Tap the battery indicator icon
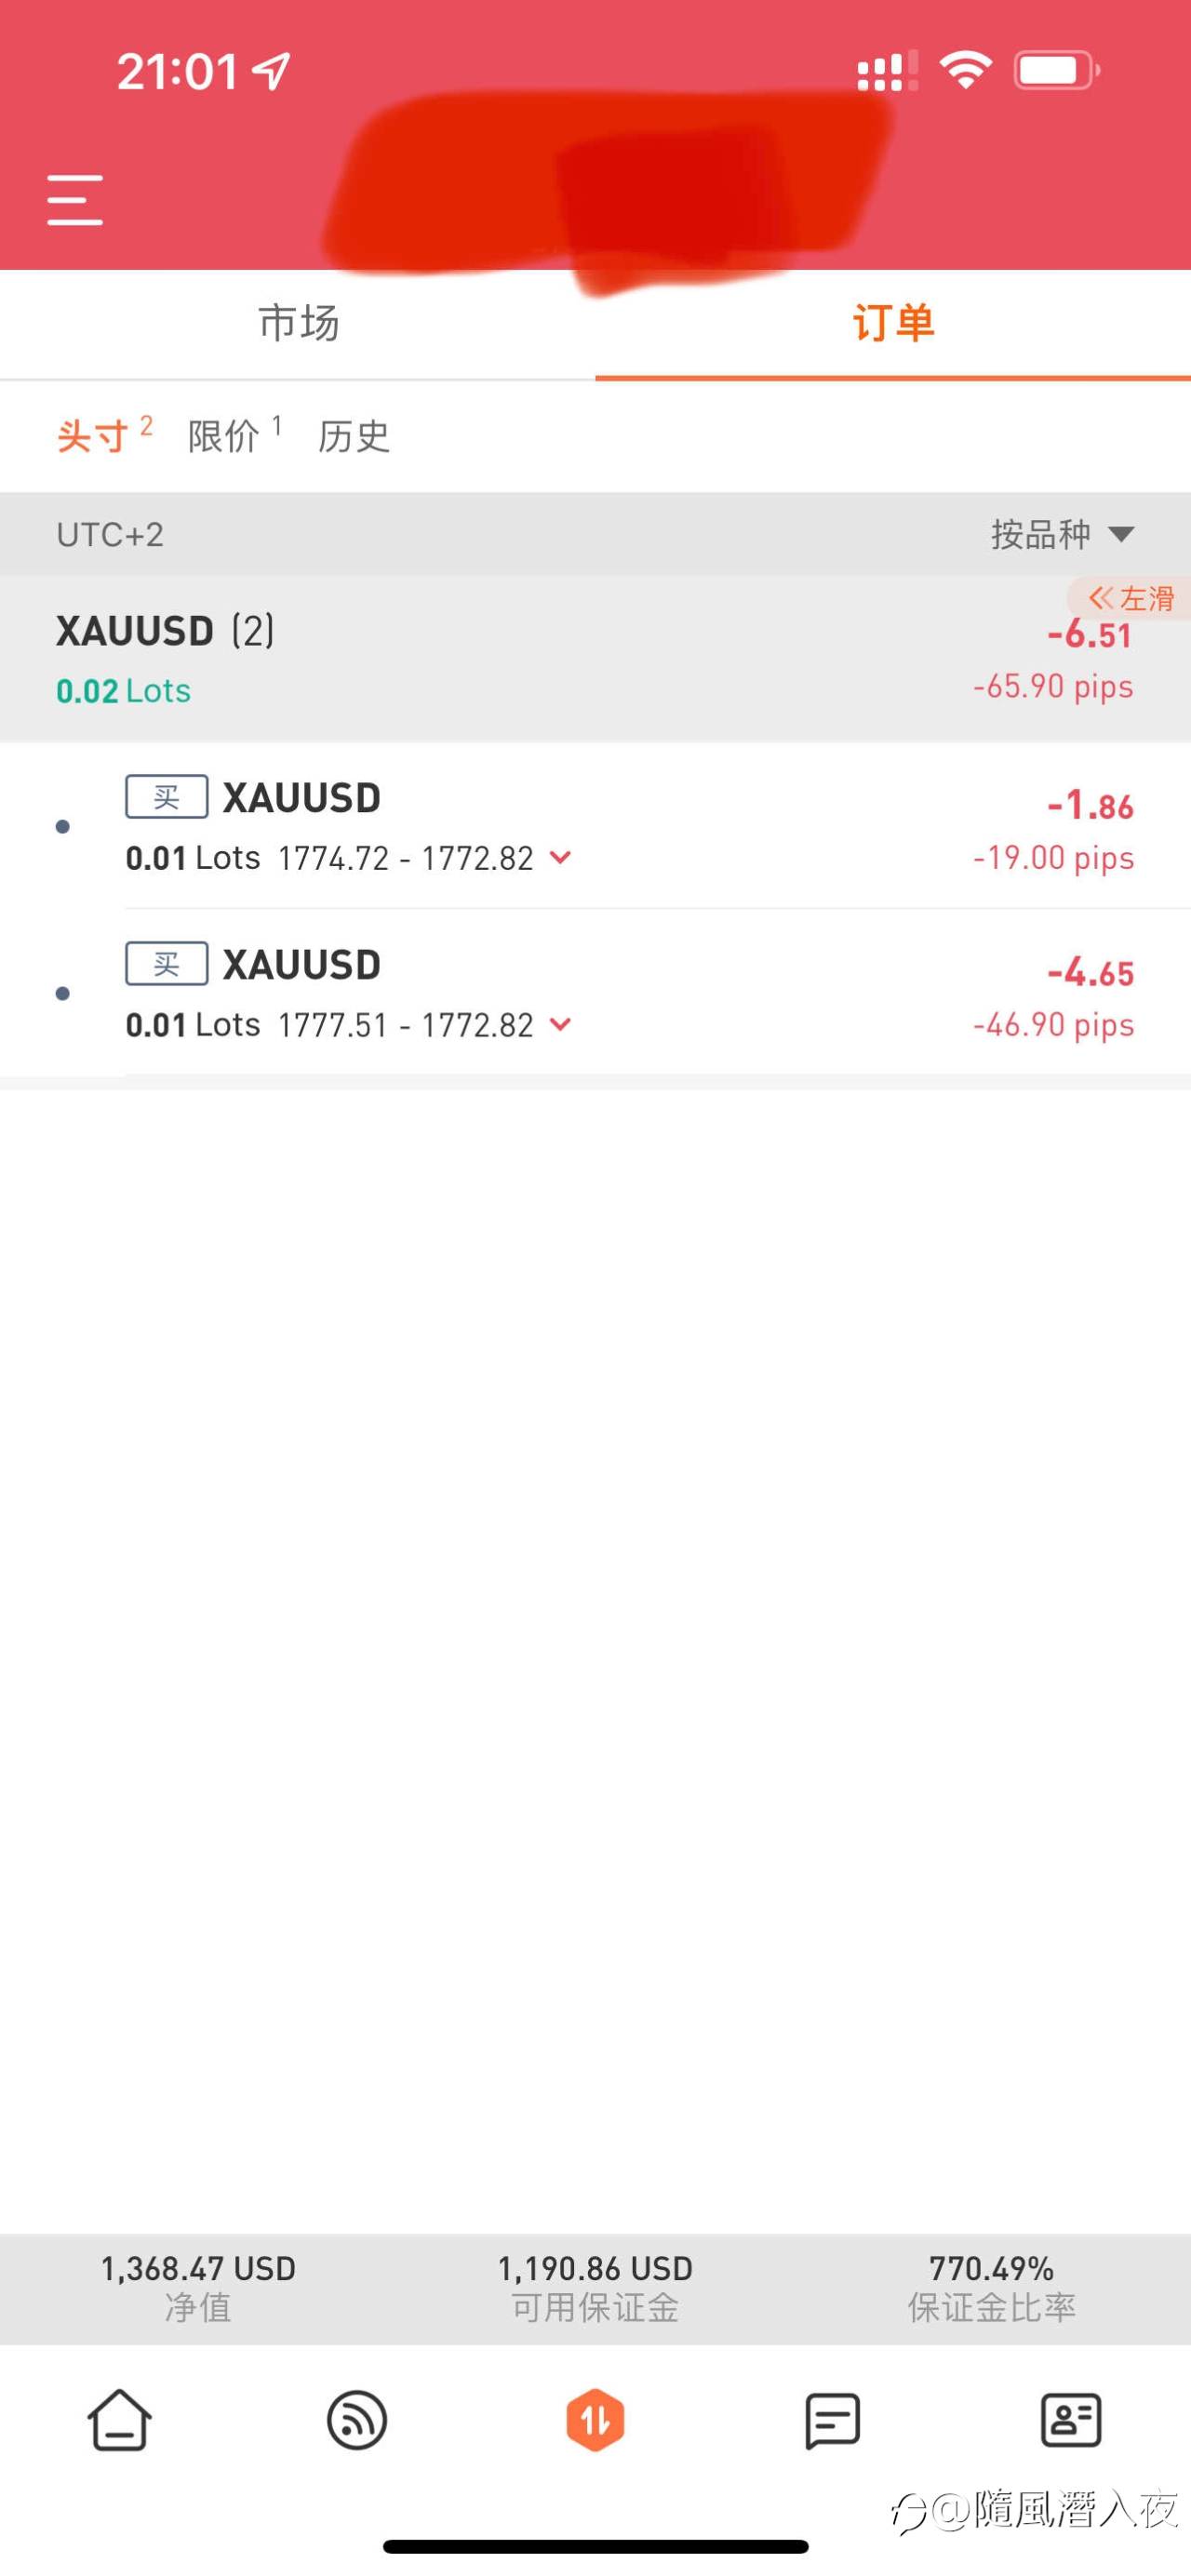 tap(1057, 71)
